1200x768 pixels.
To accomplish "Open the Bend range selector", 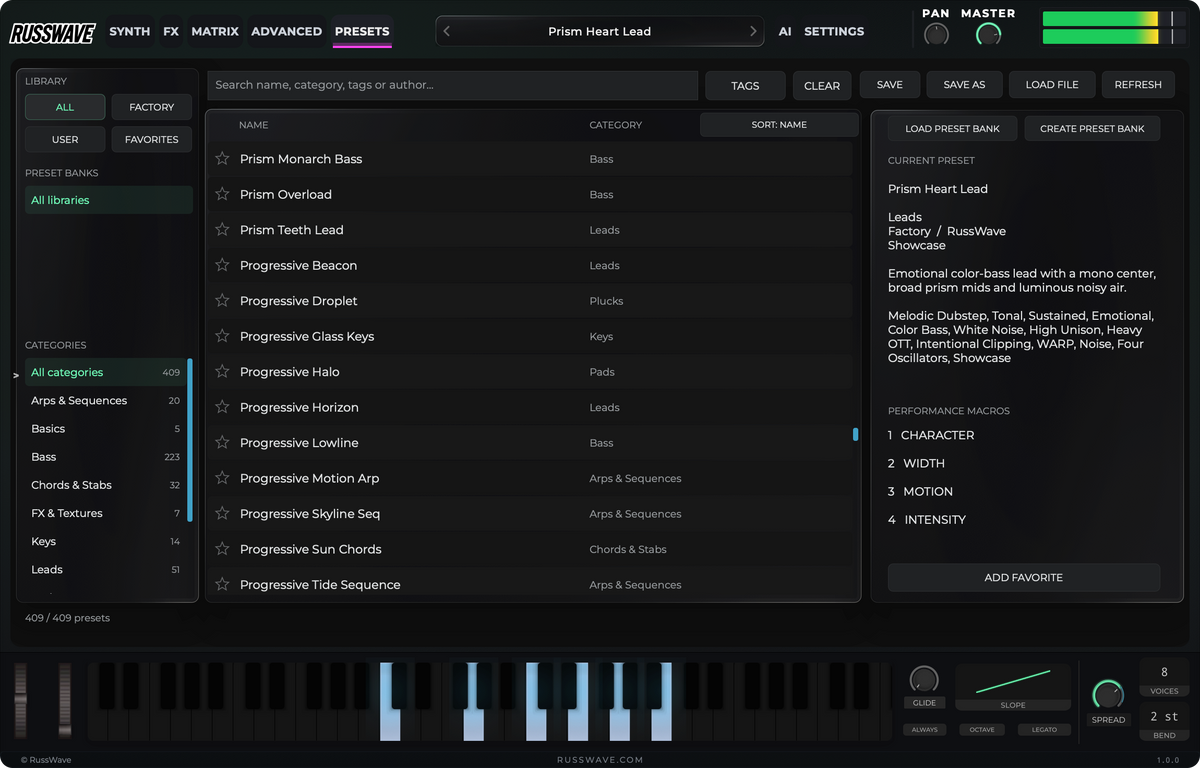I will tap(1164, 722).
